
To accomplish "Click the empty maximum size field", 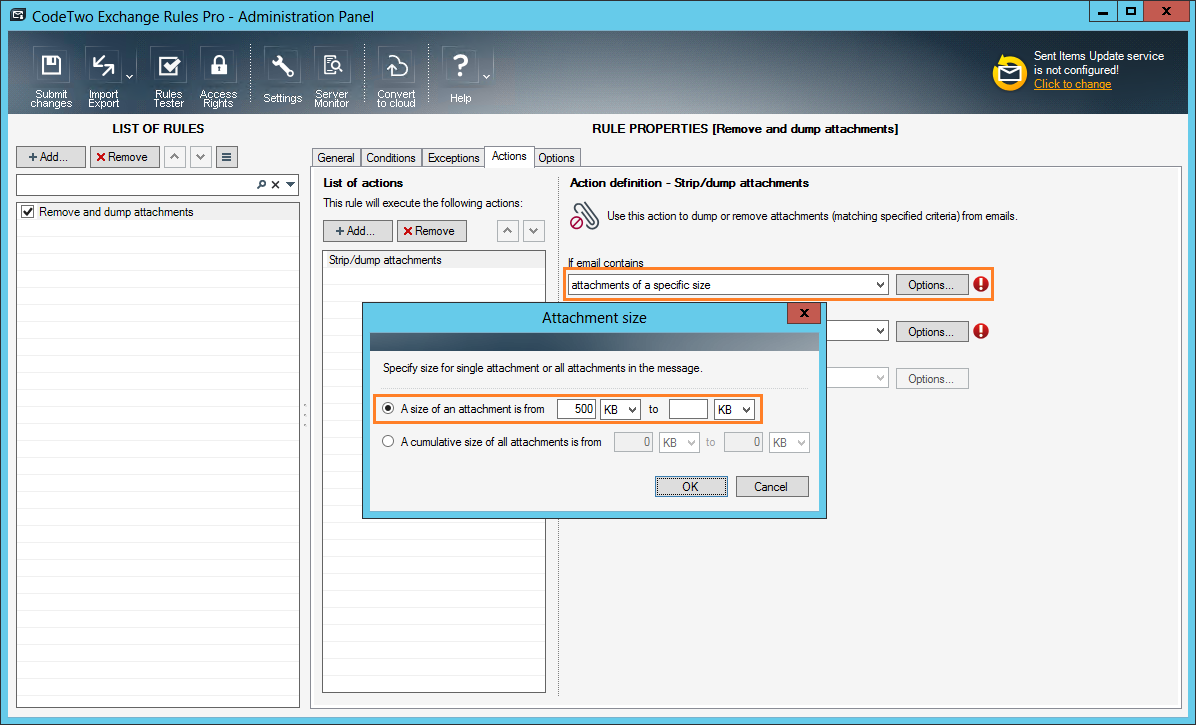I will point(688,409).
